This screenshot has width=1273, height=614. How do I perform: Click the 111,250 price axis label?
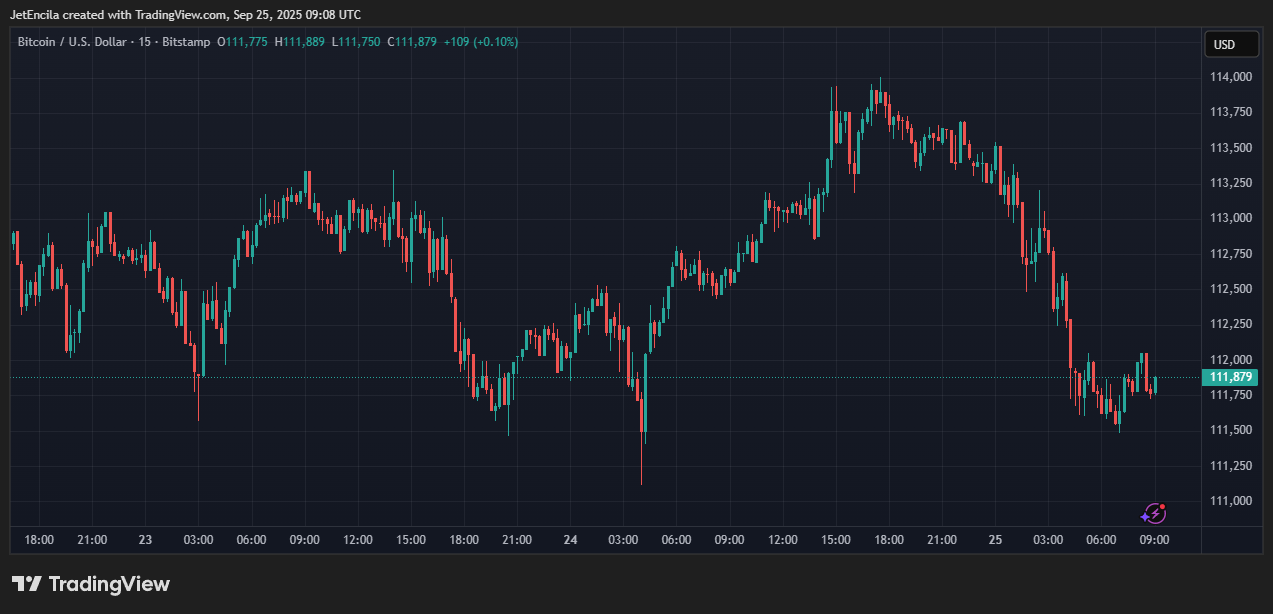pyautogui.click(x=1232, y=466)
